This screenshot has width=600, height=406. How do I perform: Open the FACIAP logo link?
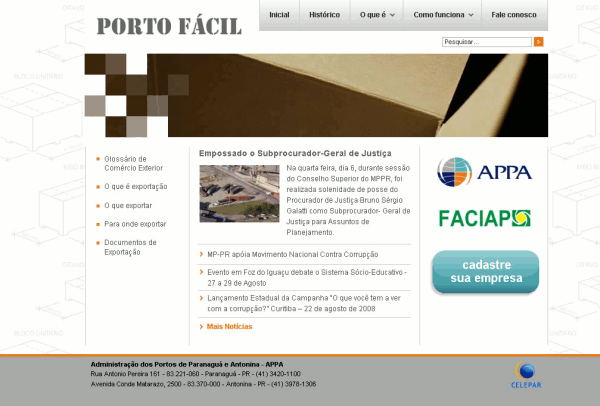pos(484,218)
